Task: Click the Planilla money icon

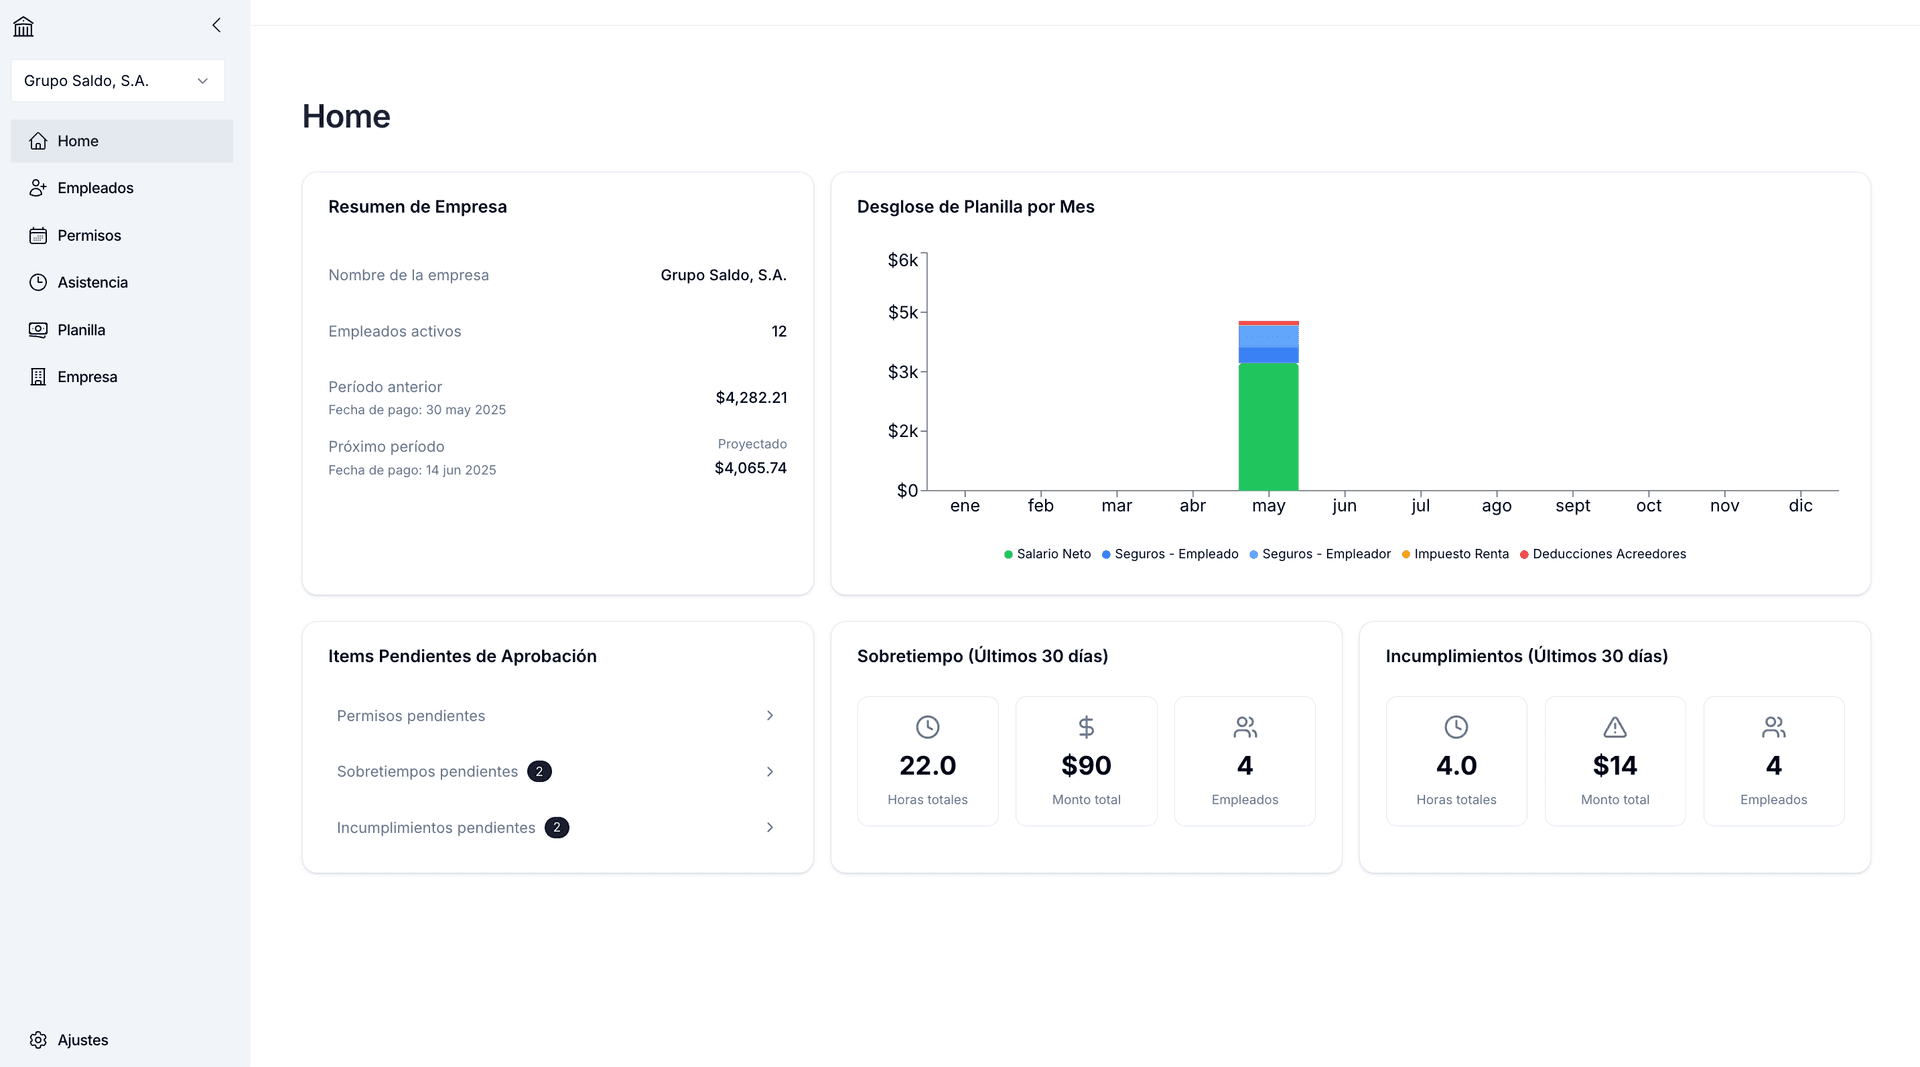Action: pyautogui.click(x=38, y=330)
